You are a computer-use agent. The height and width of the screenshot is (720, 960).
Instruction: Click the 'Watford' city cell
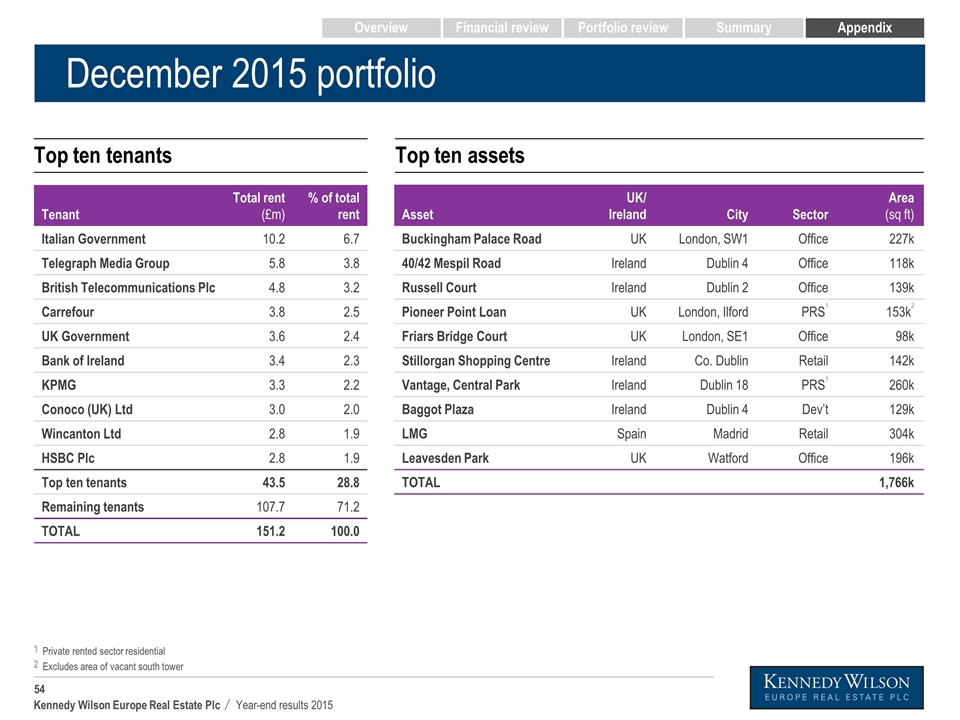click(x=728, y=459)
